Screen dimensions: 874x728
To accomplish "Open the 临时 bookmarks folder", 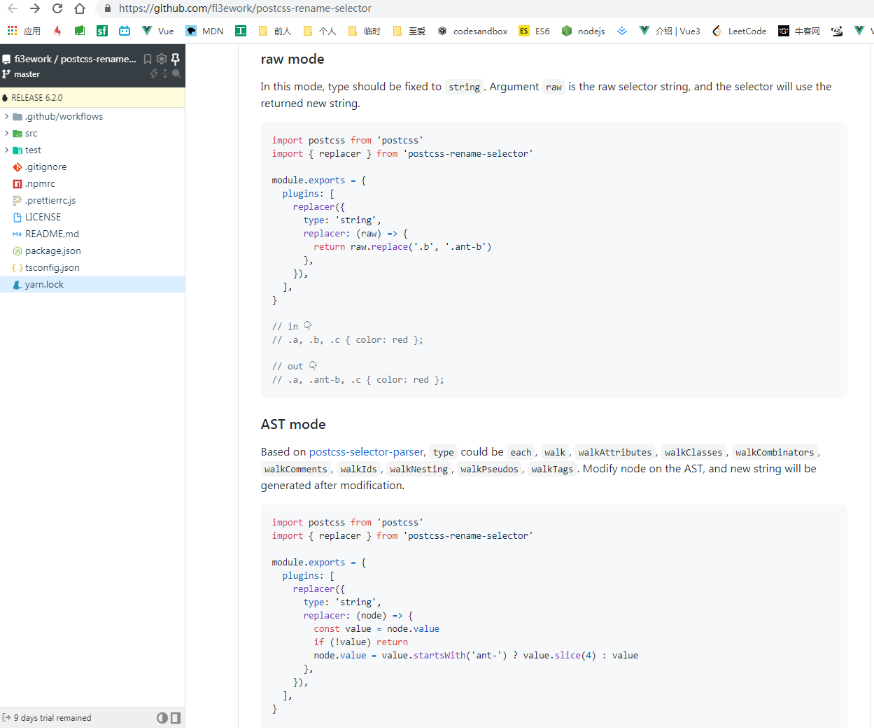I will (x=364, y=31).
